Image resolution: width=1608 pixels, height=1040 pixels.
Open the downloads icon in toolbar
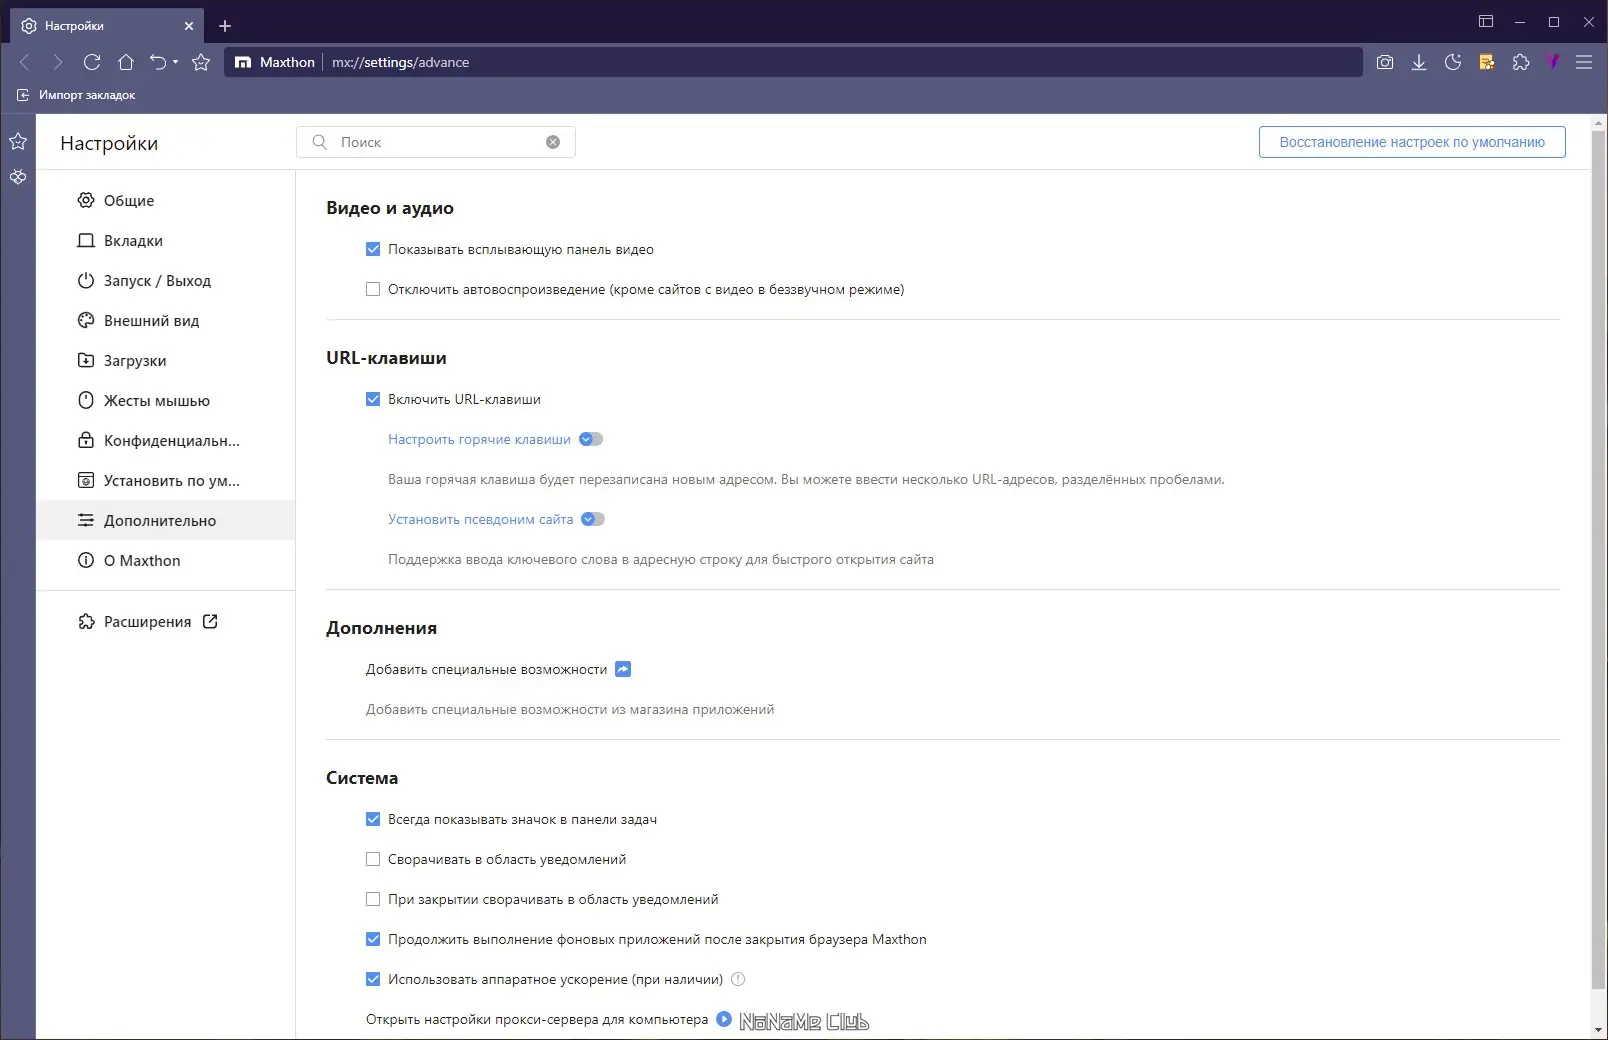click(x=1419, y=62)
